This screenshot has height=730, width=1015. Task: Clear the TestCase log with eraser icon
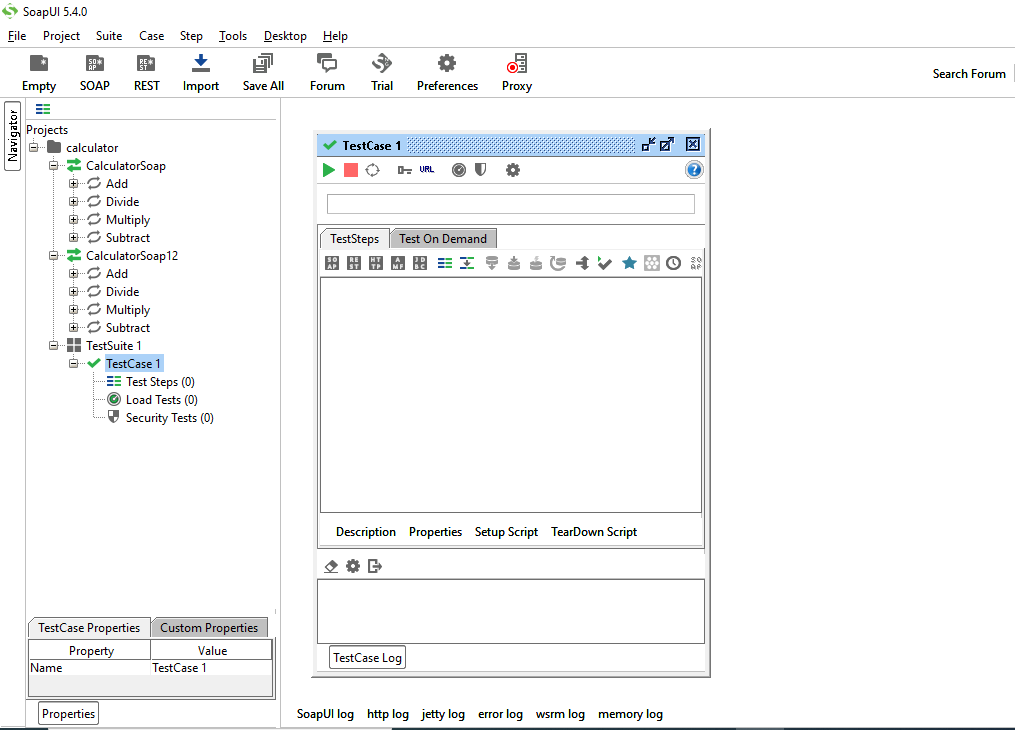tap(331, 566)
